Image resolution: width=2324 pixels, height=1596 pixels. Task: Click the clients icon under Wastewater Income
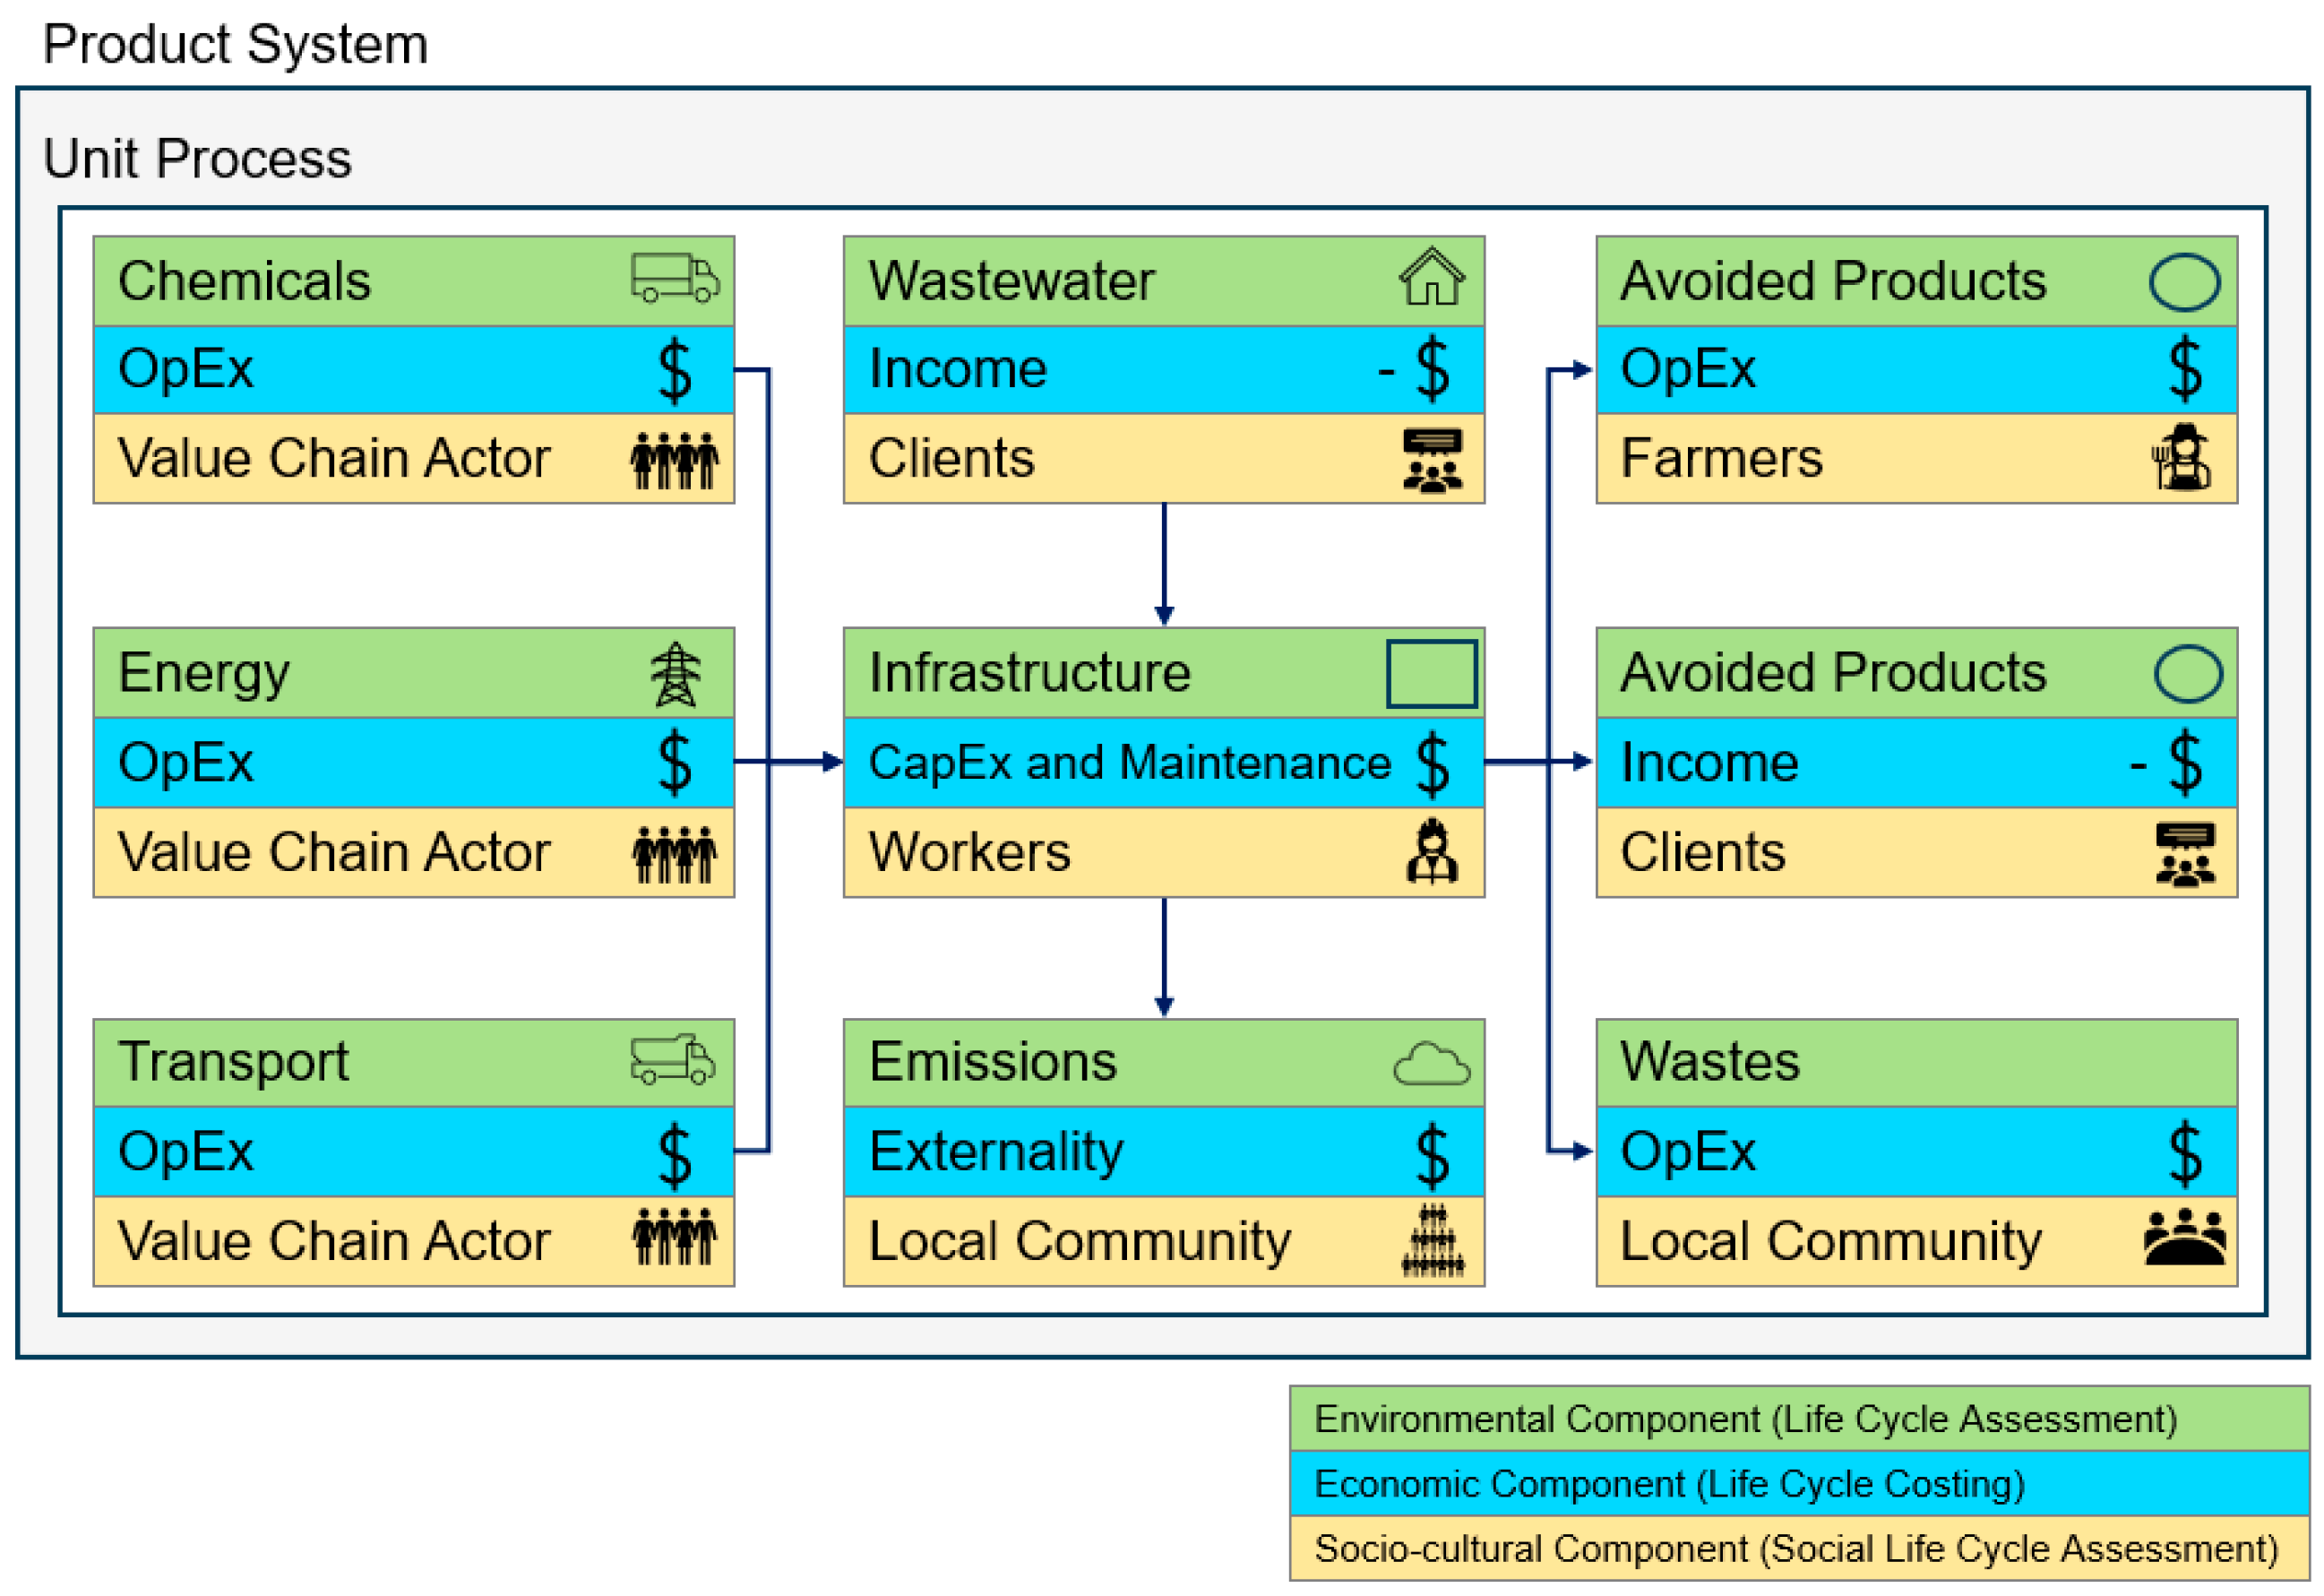tap(1432, 460)
